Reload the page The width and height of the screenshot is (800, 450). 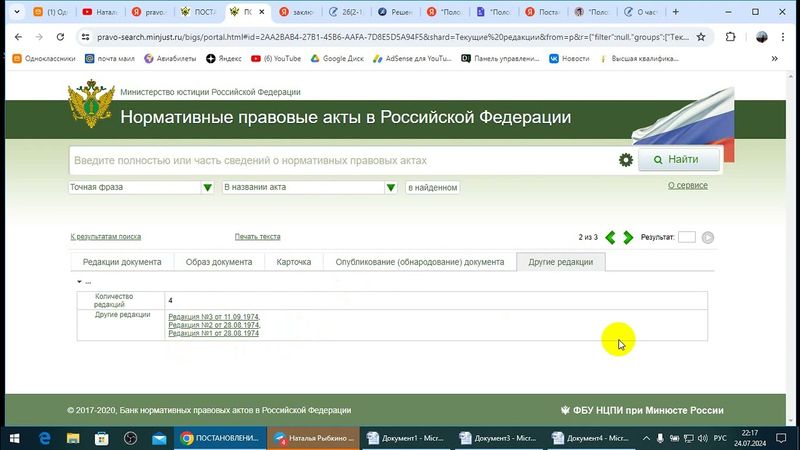60,37
